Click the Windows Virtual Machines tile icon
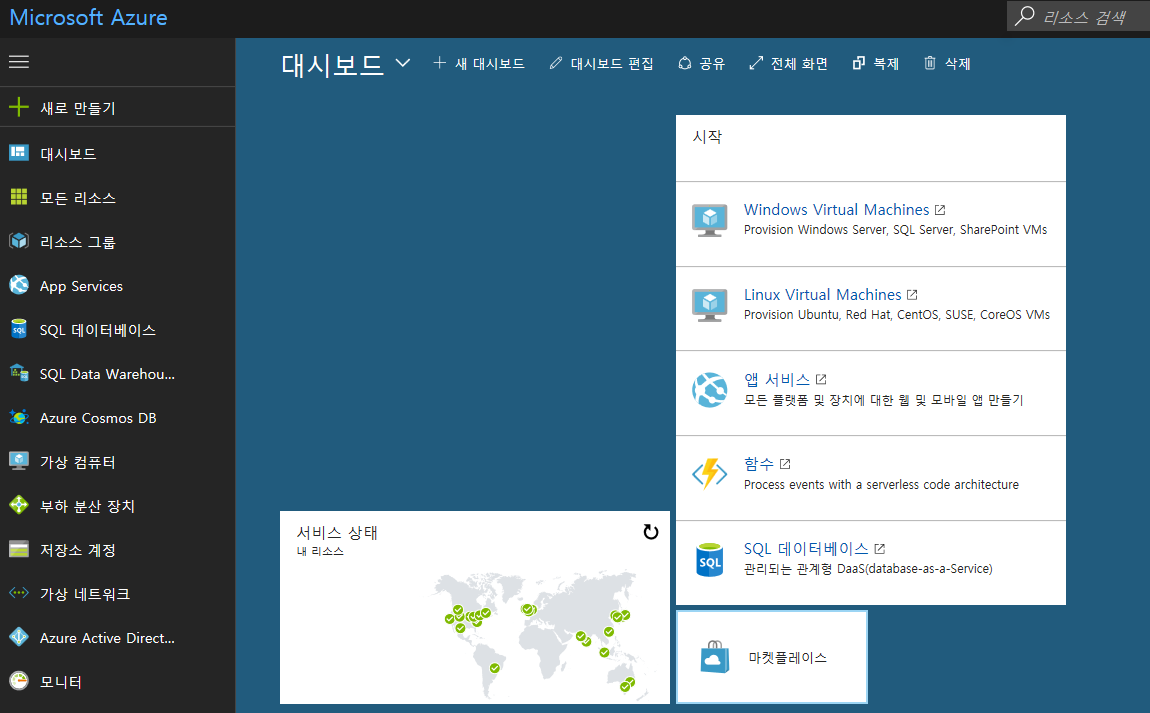This screenshot has height=713, width=1150. 709,221
